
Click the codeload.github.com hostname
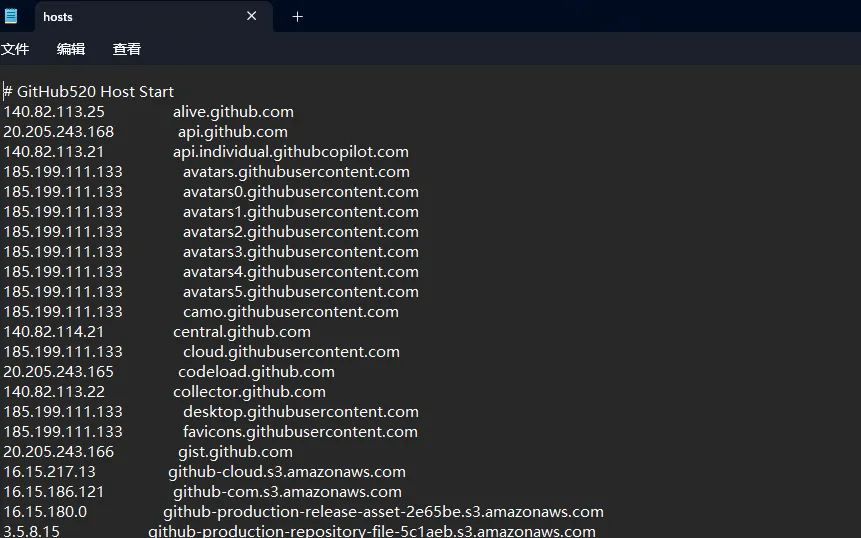coord(256,372)
